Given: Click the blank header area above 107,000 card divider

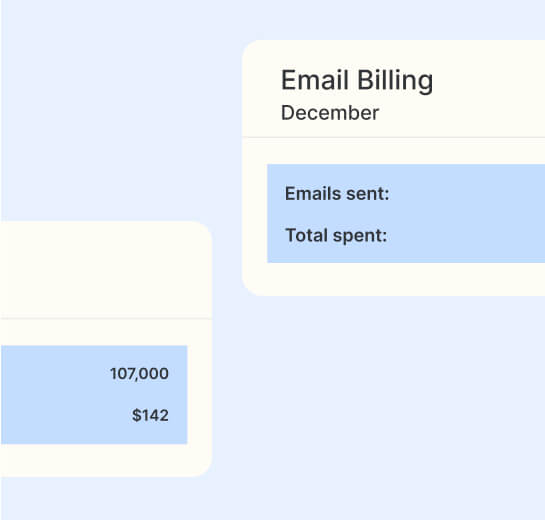Looking at the screenshot, I should pos(104,269).
